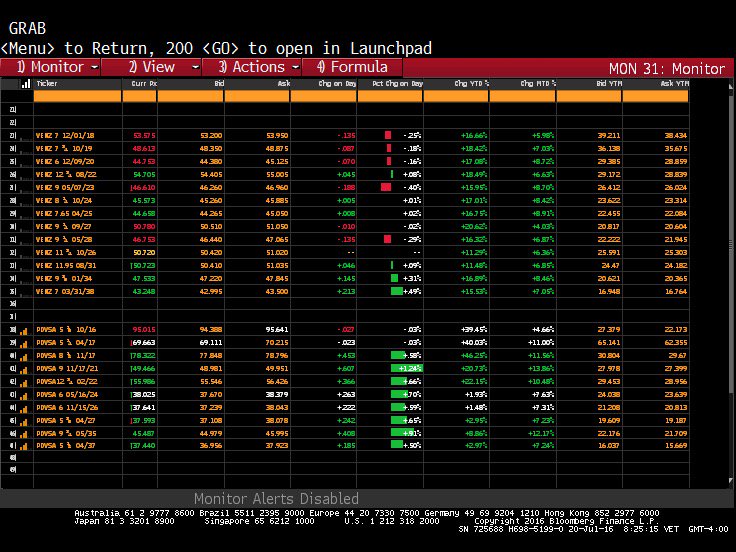736x552 pixels.
Task: Focus the orange filter field under Curr Px
Action: [x=139, y=96]
